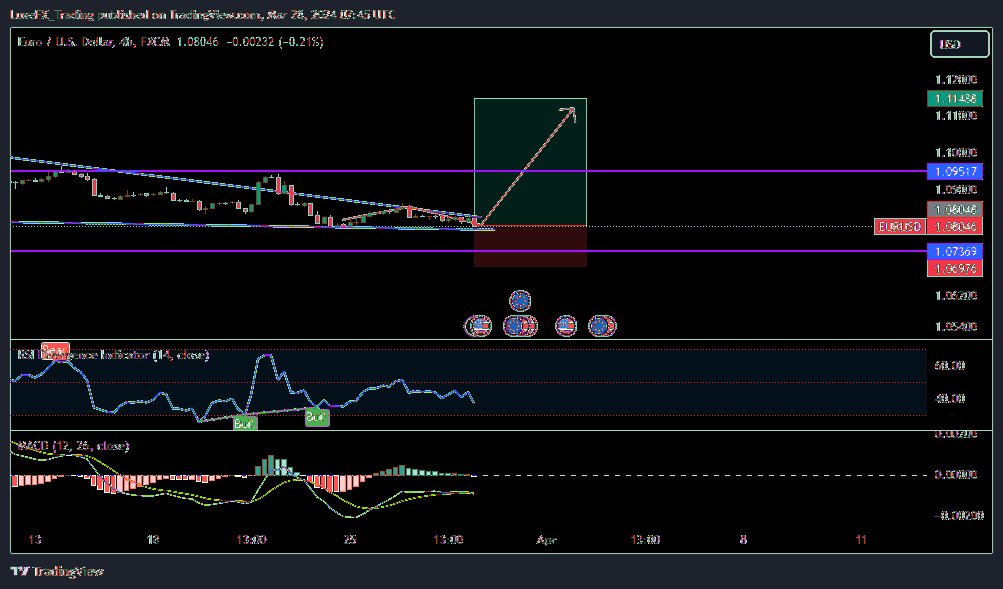Open the USD currency selector
This screenshot has width=1003, height=589.
[959, 44]
